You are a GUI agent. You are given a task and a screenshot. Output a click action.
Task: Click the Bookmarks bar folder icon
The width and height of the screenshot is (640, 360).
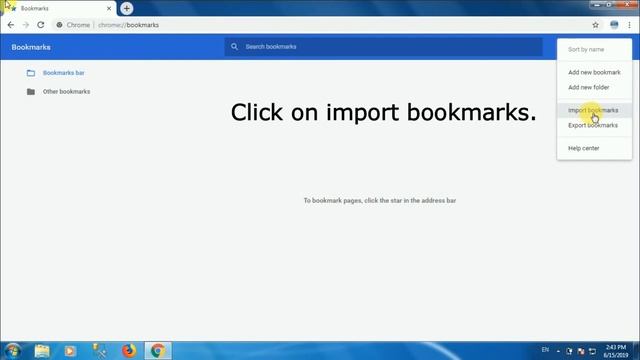(31, 73)
